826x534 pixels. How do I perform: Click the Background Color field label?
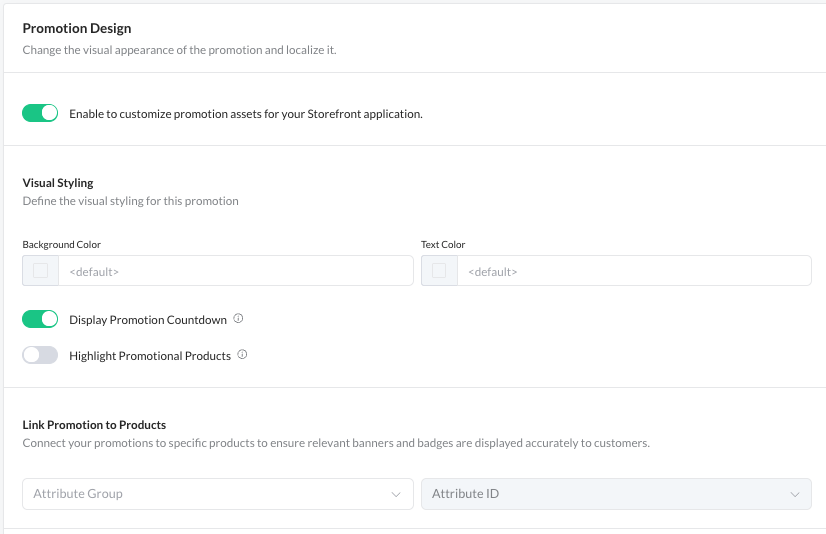click(62, 244)
